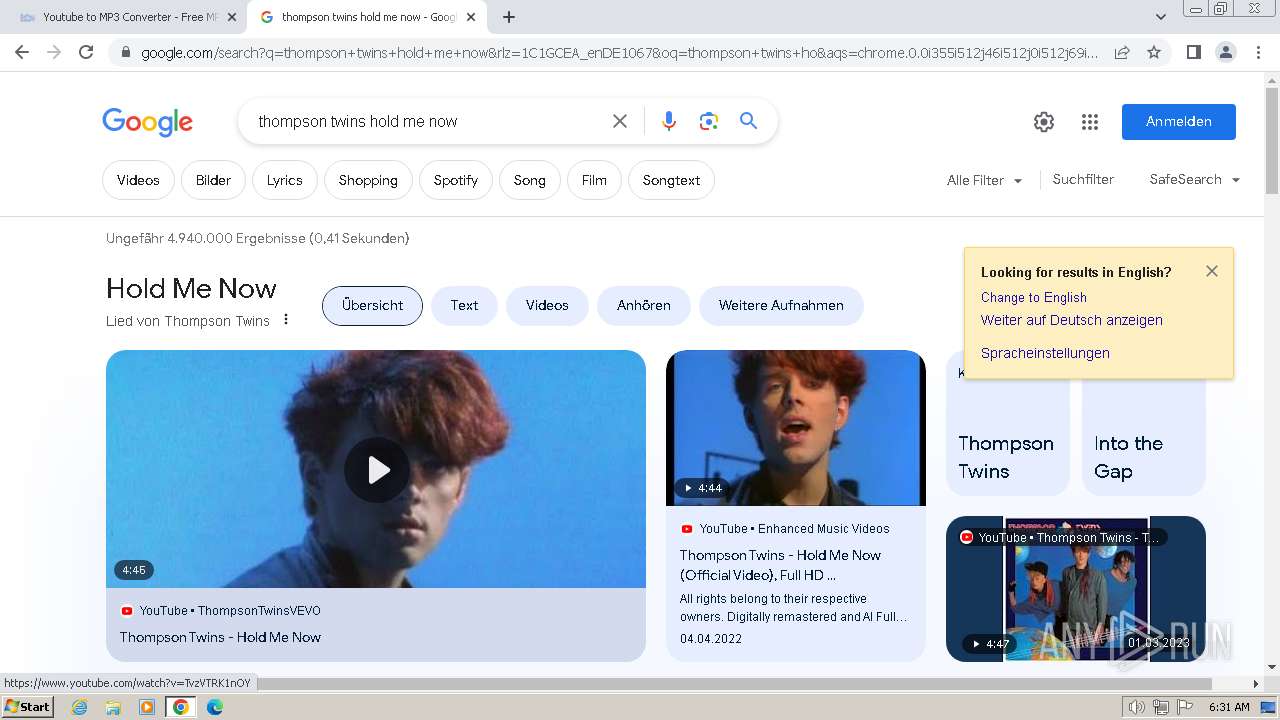Go forward to the next page
Viewport: 1280px width, 720px height.
pos(54,52)
